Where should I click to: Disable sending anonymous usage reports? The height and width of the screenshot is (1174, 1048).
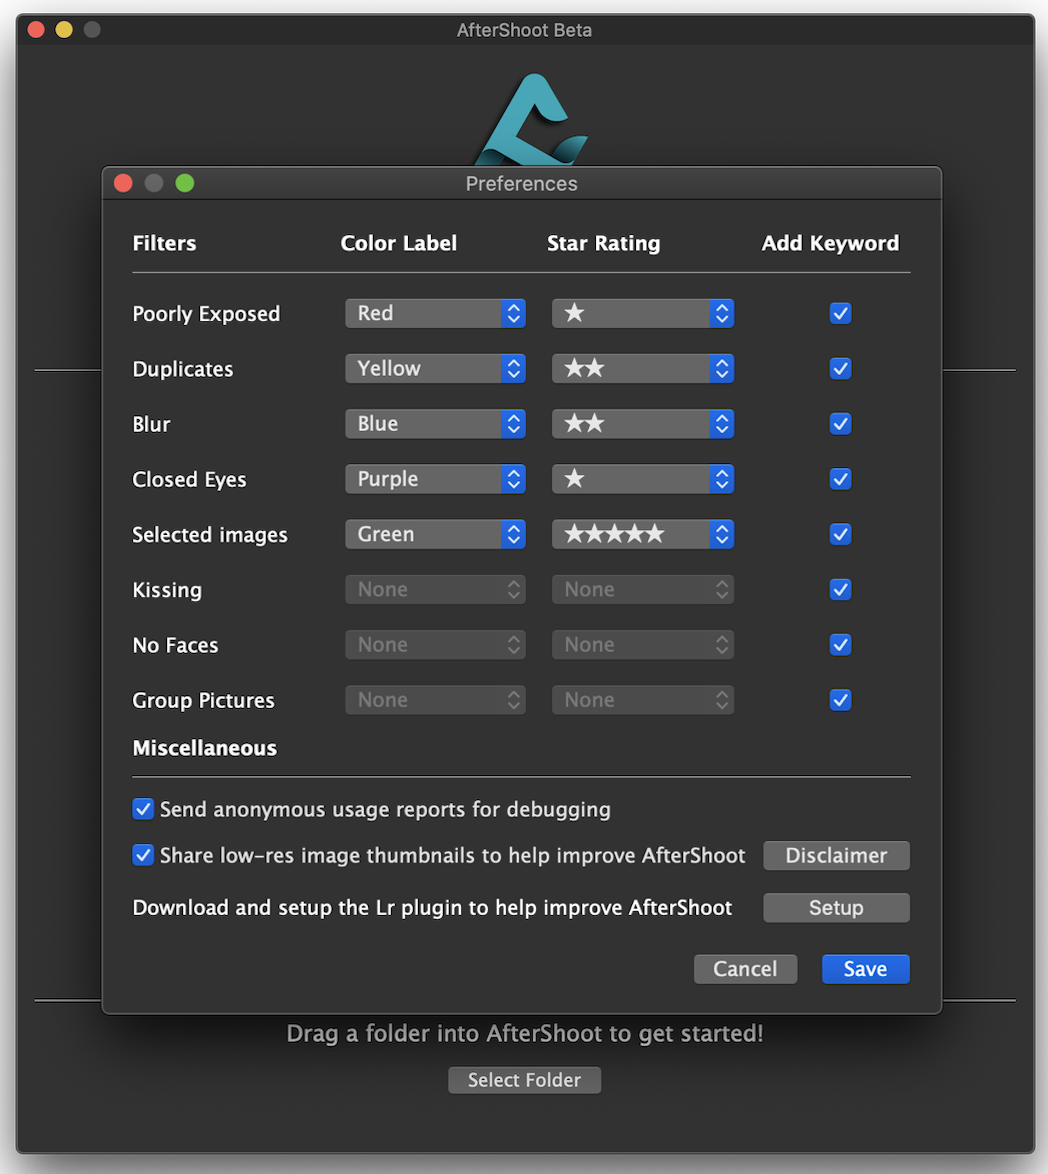[x=143, y=809]
